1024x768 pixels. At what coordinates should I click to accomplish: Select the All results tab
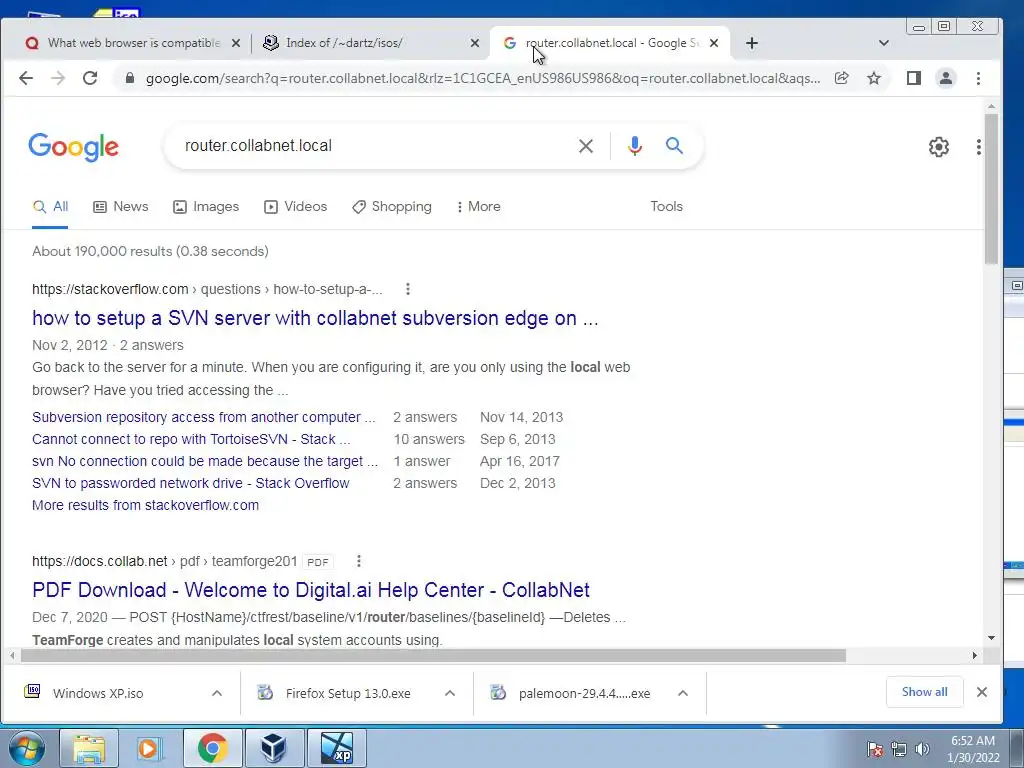pos(50,206)
